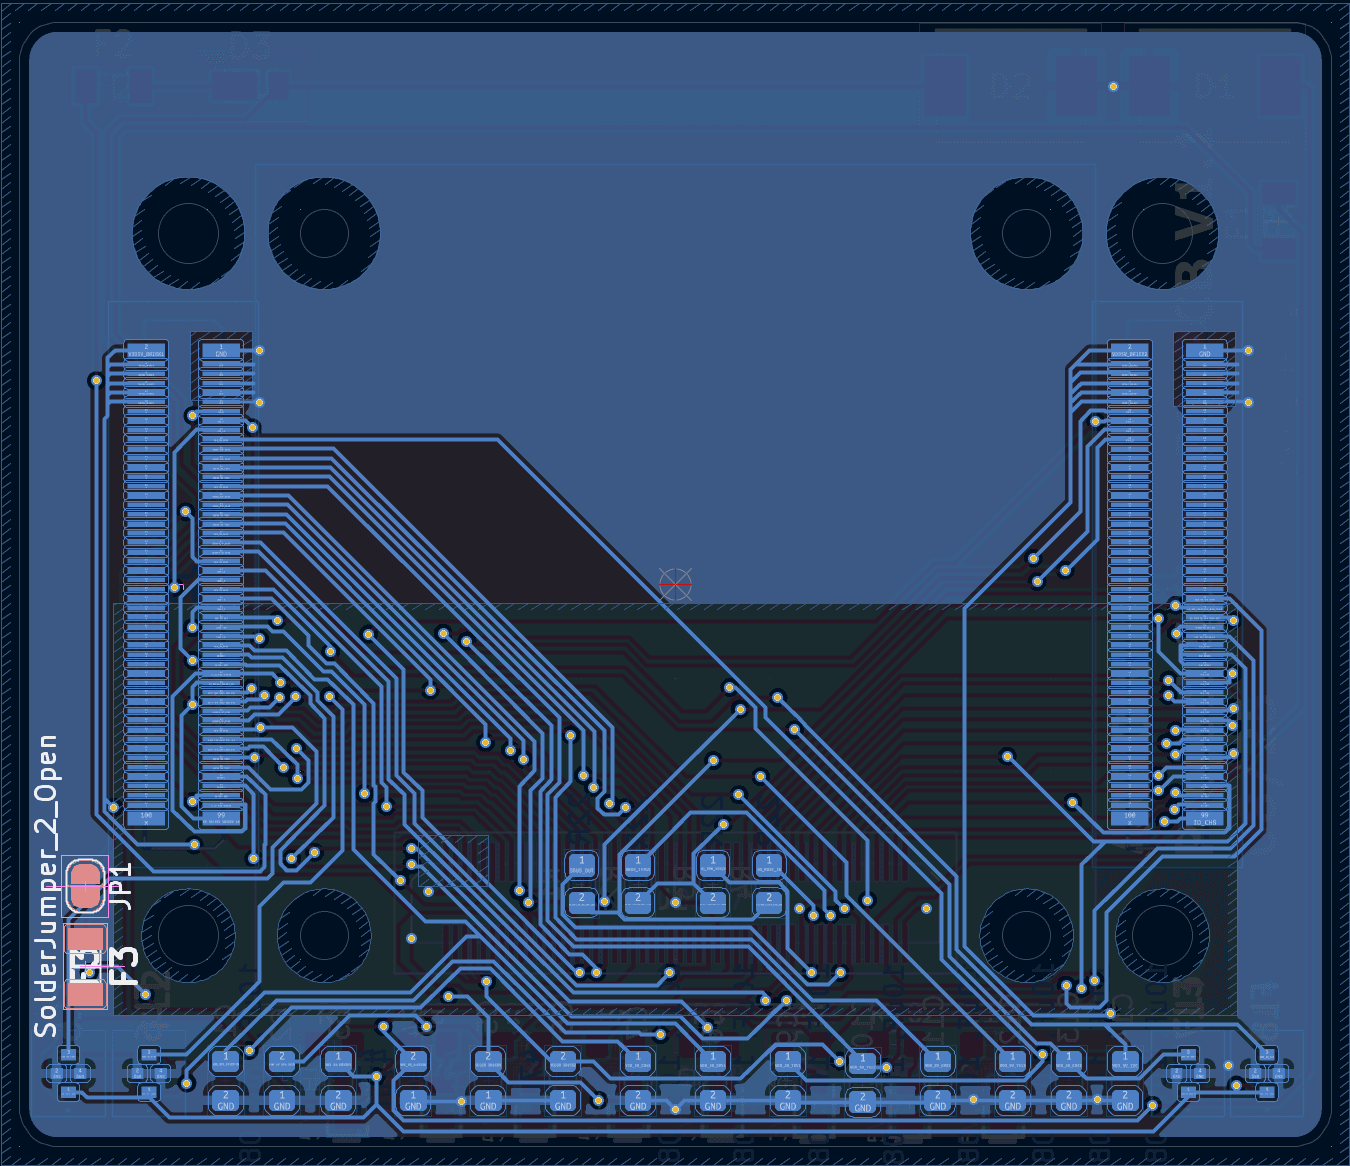Select the faint "D1" silkscreen label

(1213, 87)
